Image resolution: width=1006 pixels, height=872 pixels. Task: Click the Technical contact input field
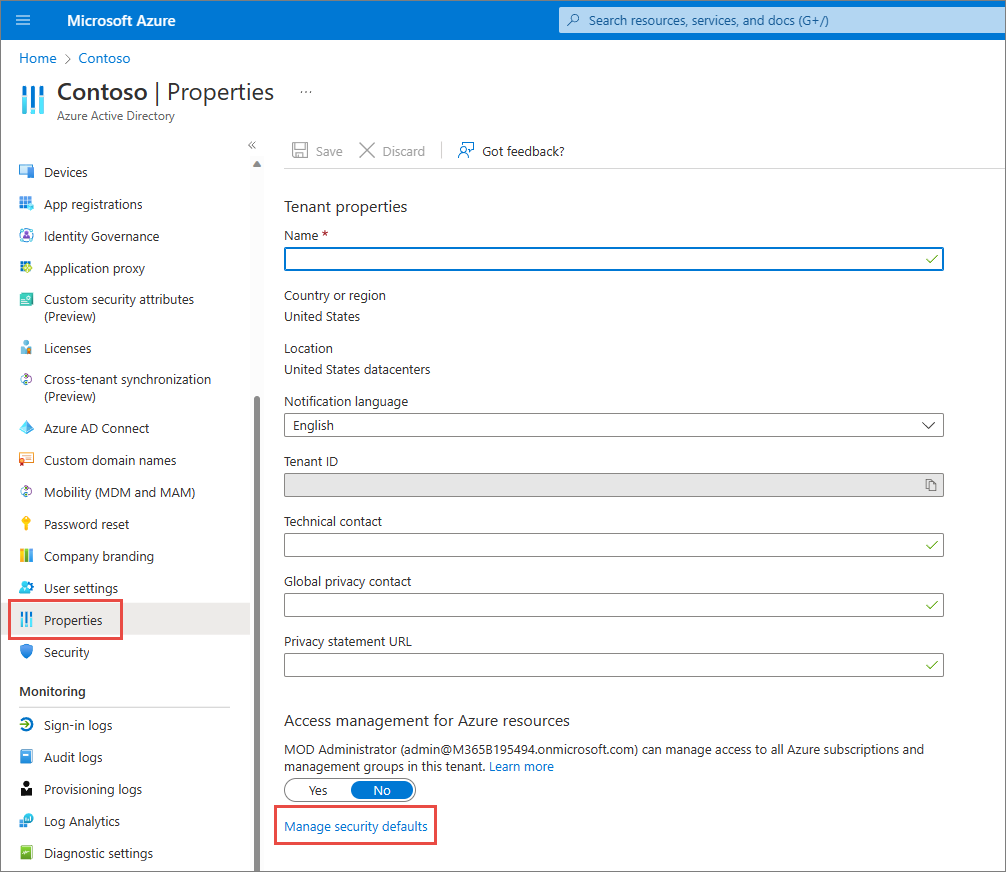pos(613,545)
